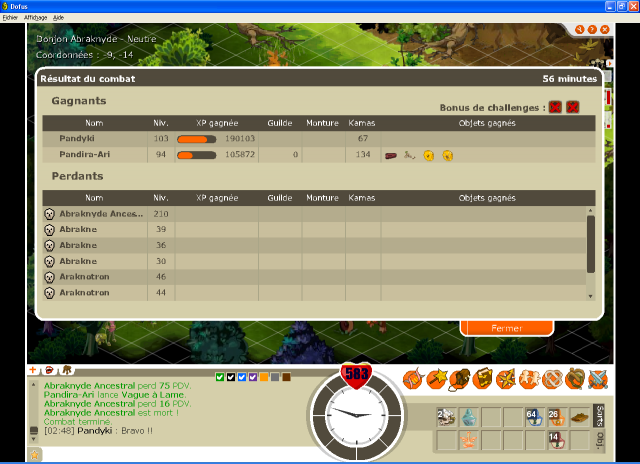
Task: Click the chat text input field
Action: click(176, 455)
